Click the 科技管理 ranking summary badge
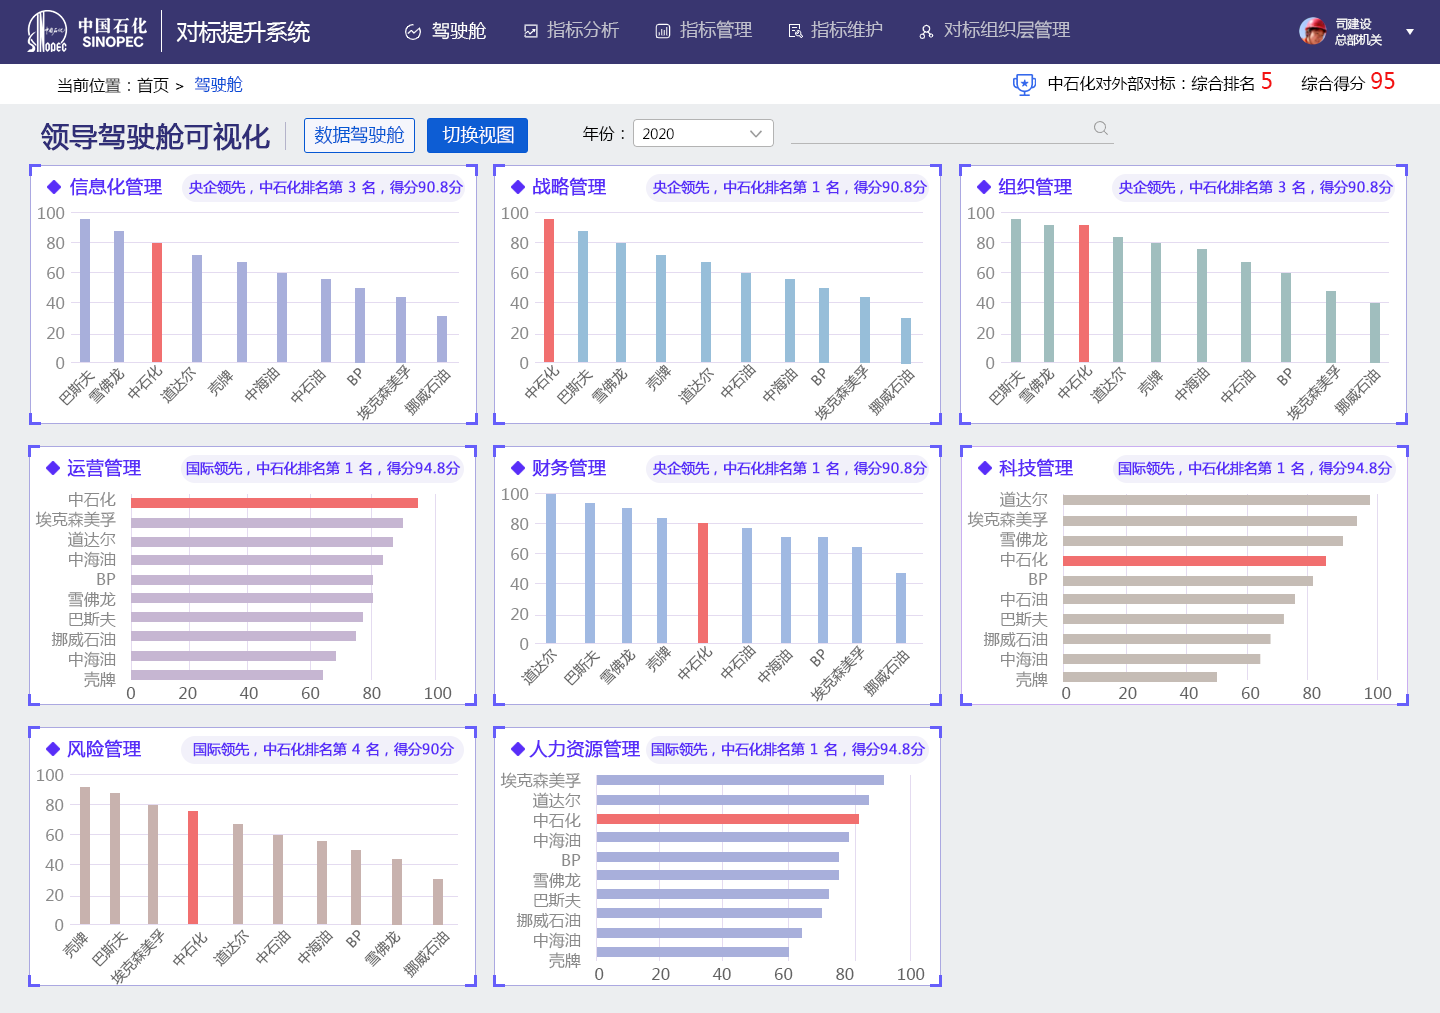Image resolution: width=1440 pixels, height=1013 pixels. point(1254,468)
